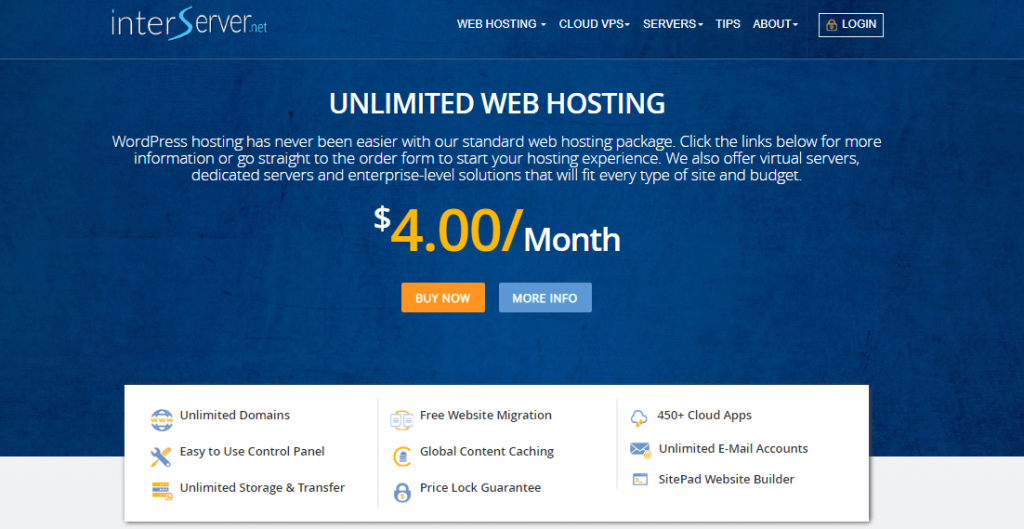The width and height of the screenshot is (1024, 529).
Task: Click the orange Buy Now button
Action: [x=443, y=298]
